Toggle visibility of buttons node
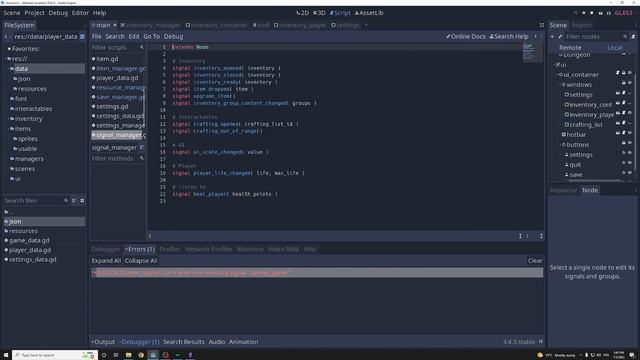The height and width of the screenshot is (360, 640). (x=630, y=143)
